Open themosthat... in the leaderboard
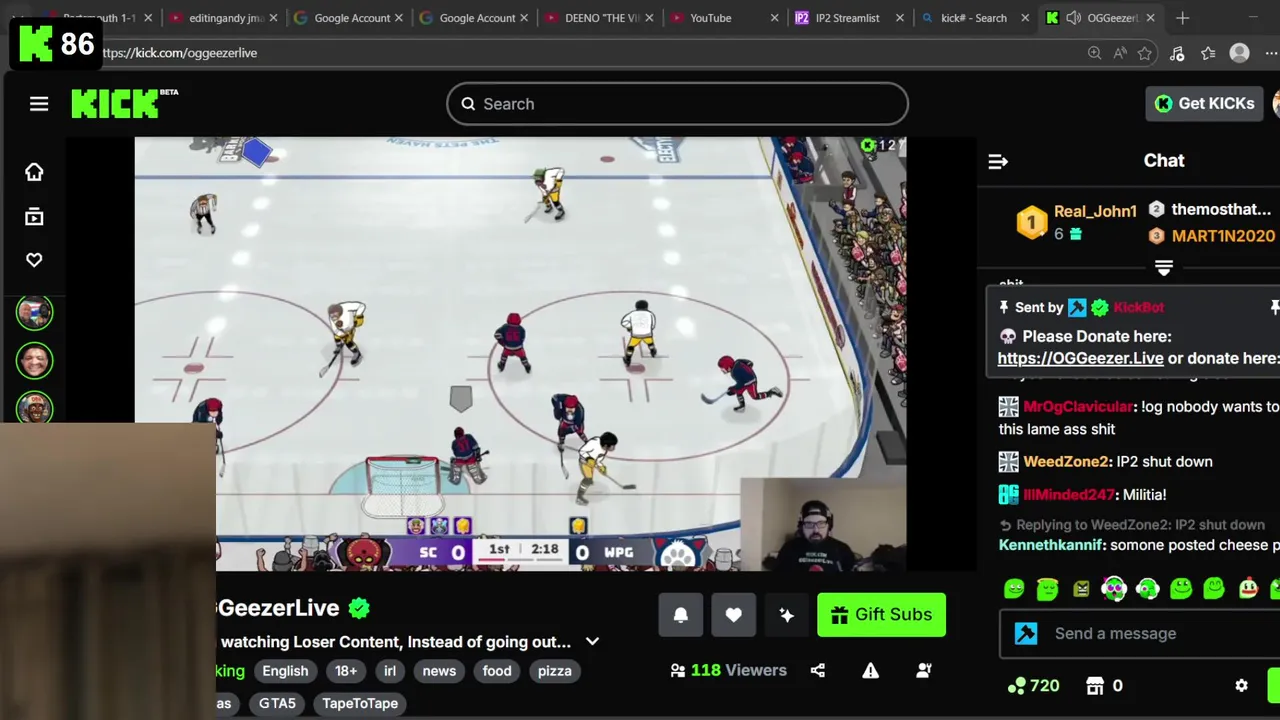This screenshot has height=720, width=1280. pyautogui.click(x=1221, y=209)
